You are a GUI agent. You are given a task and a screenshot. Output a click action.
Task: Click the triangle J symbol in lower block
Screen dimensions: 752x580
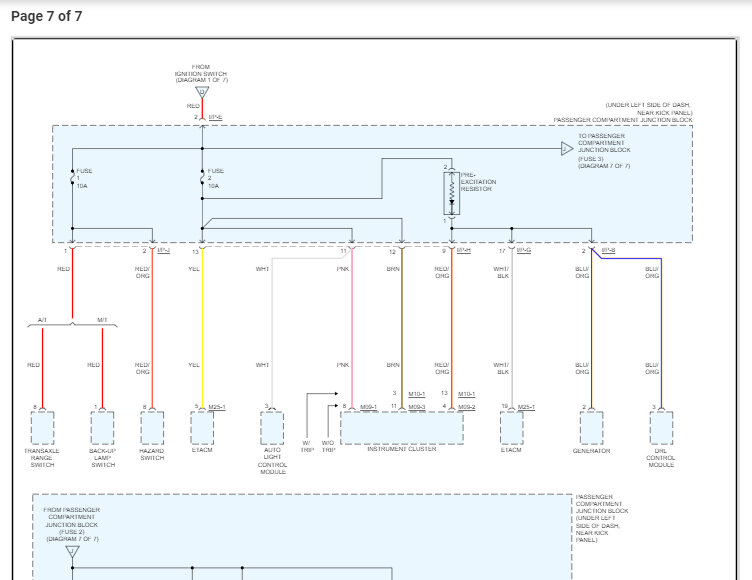72,552
